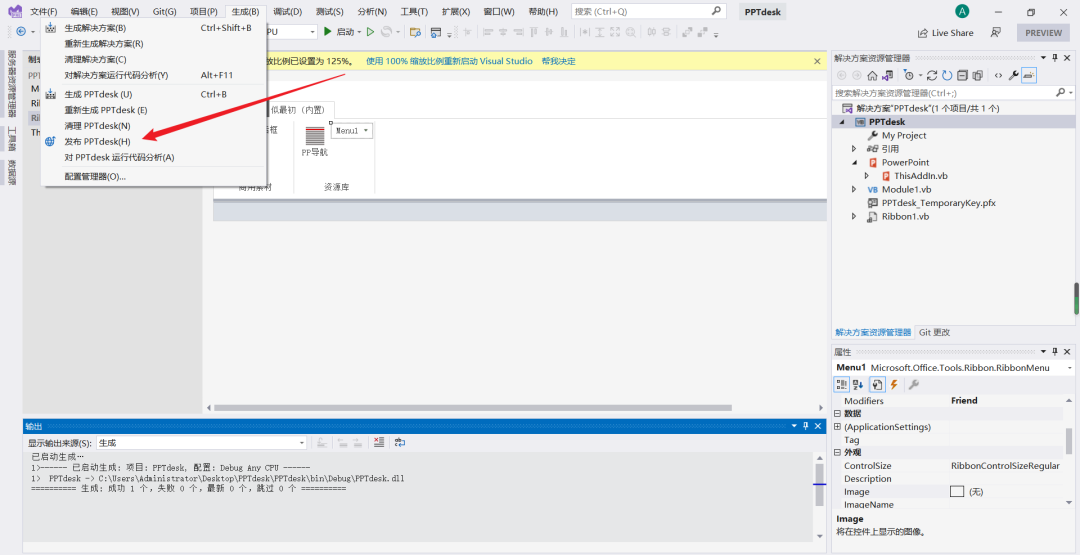Expand the (ApplicationSettings) property
The image size is (1080, 555).
click(838, 427)
